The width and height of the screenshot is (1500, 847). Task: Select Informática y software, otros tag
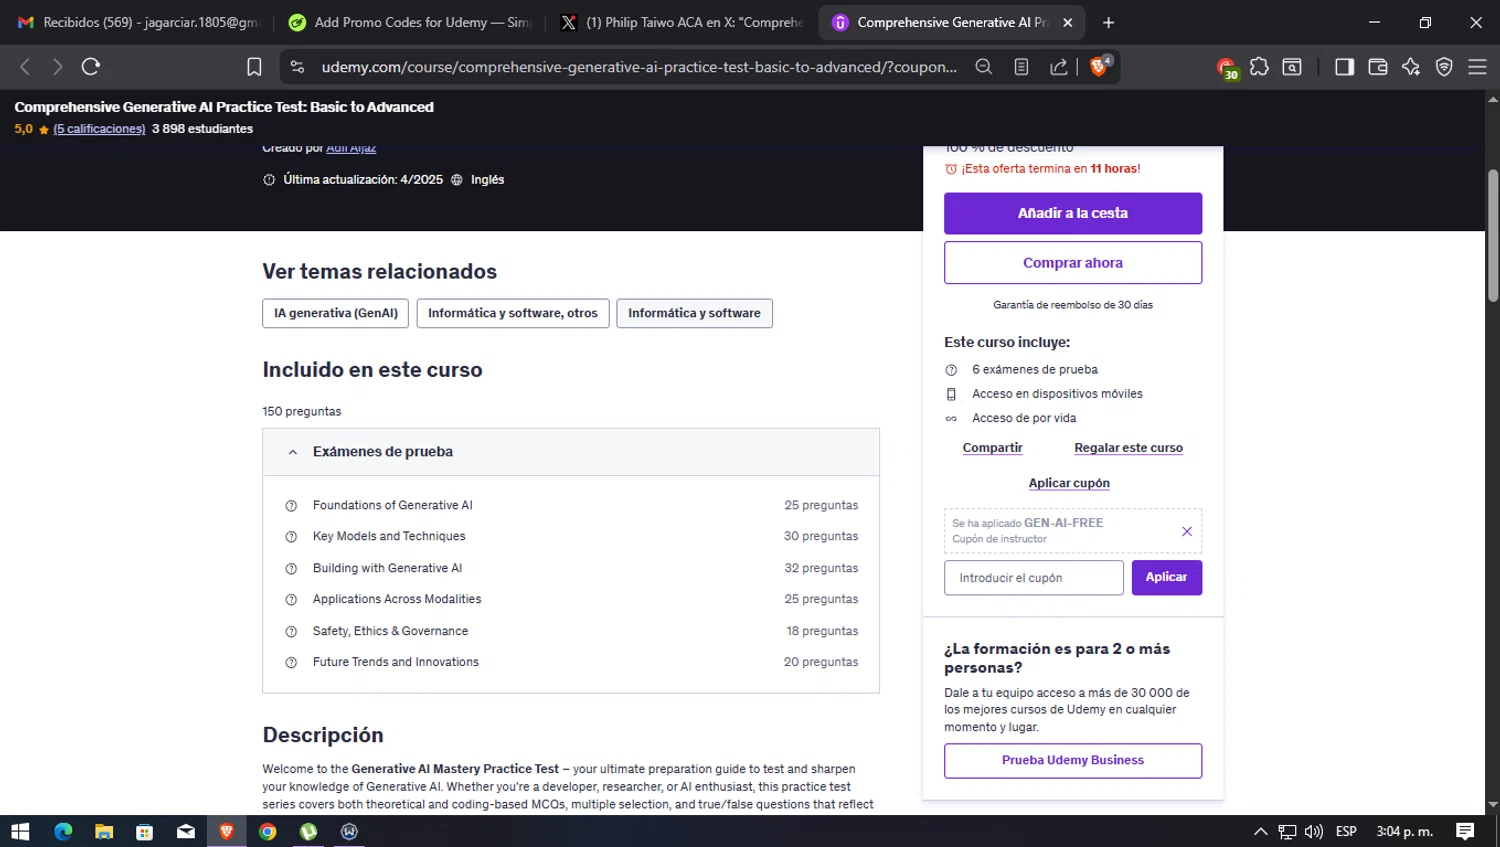point(513,313)
